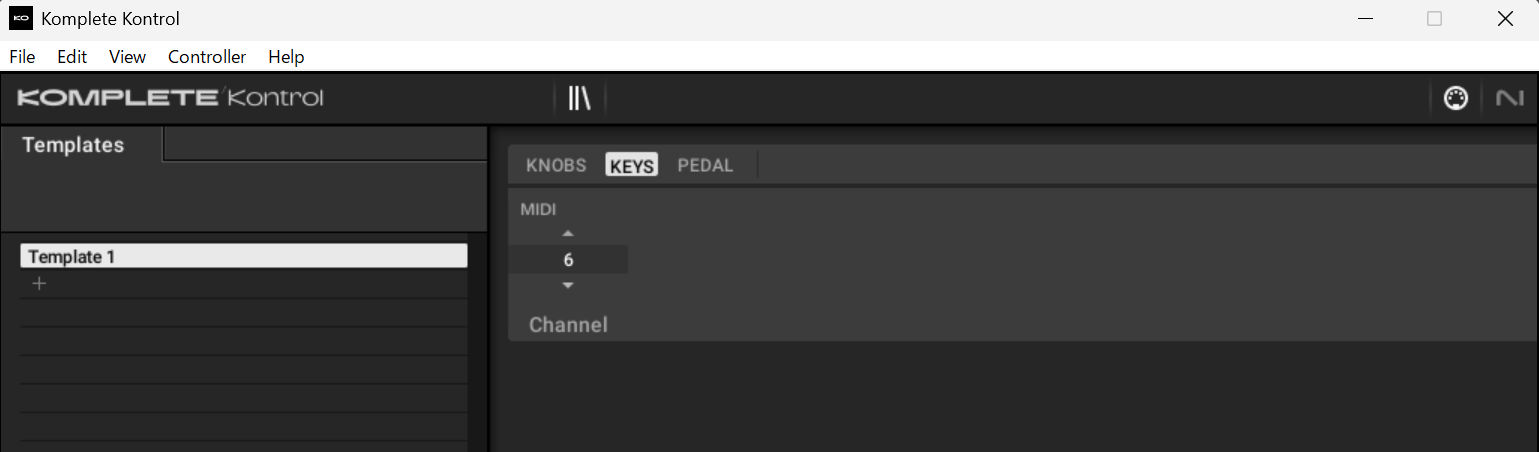Open the library browser icon

[580, 98]
